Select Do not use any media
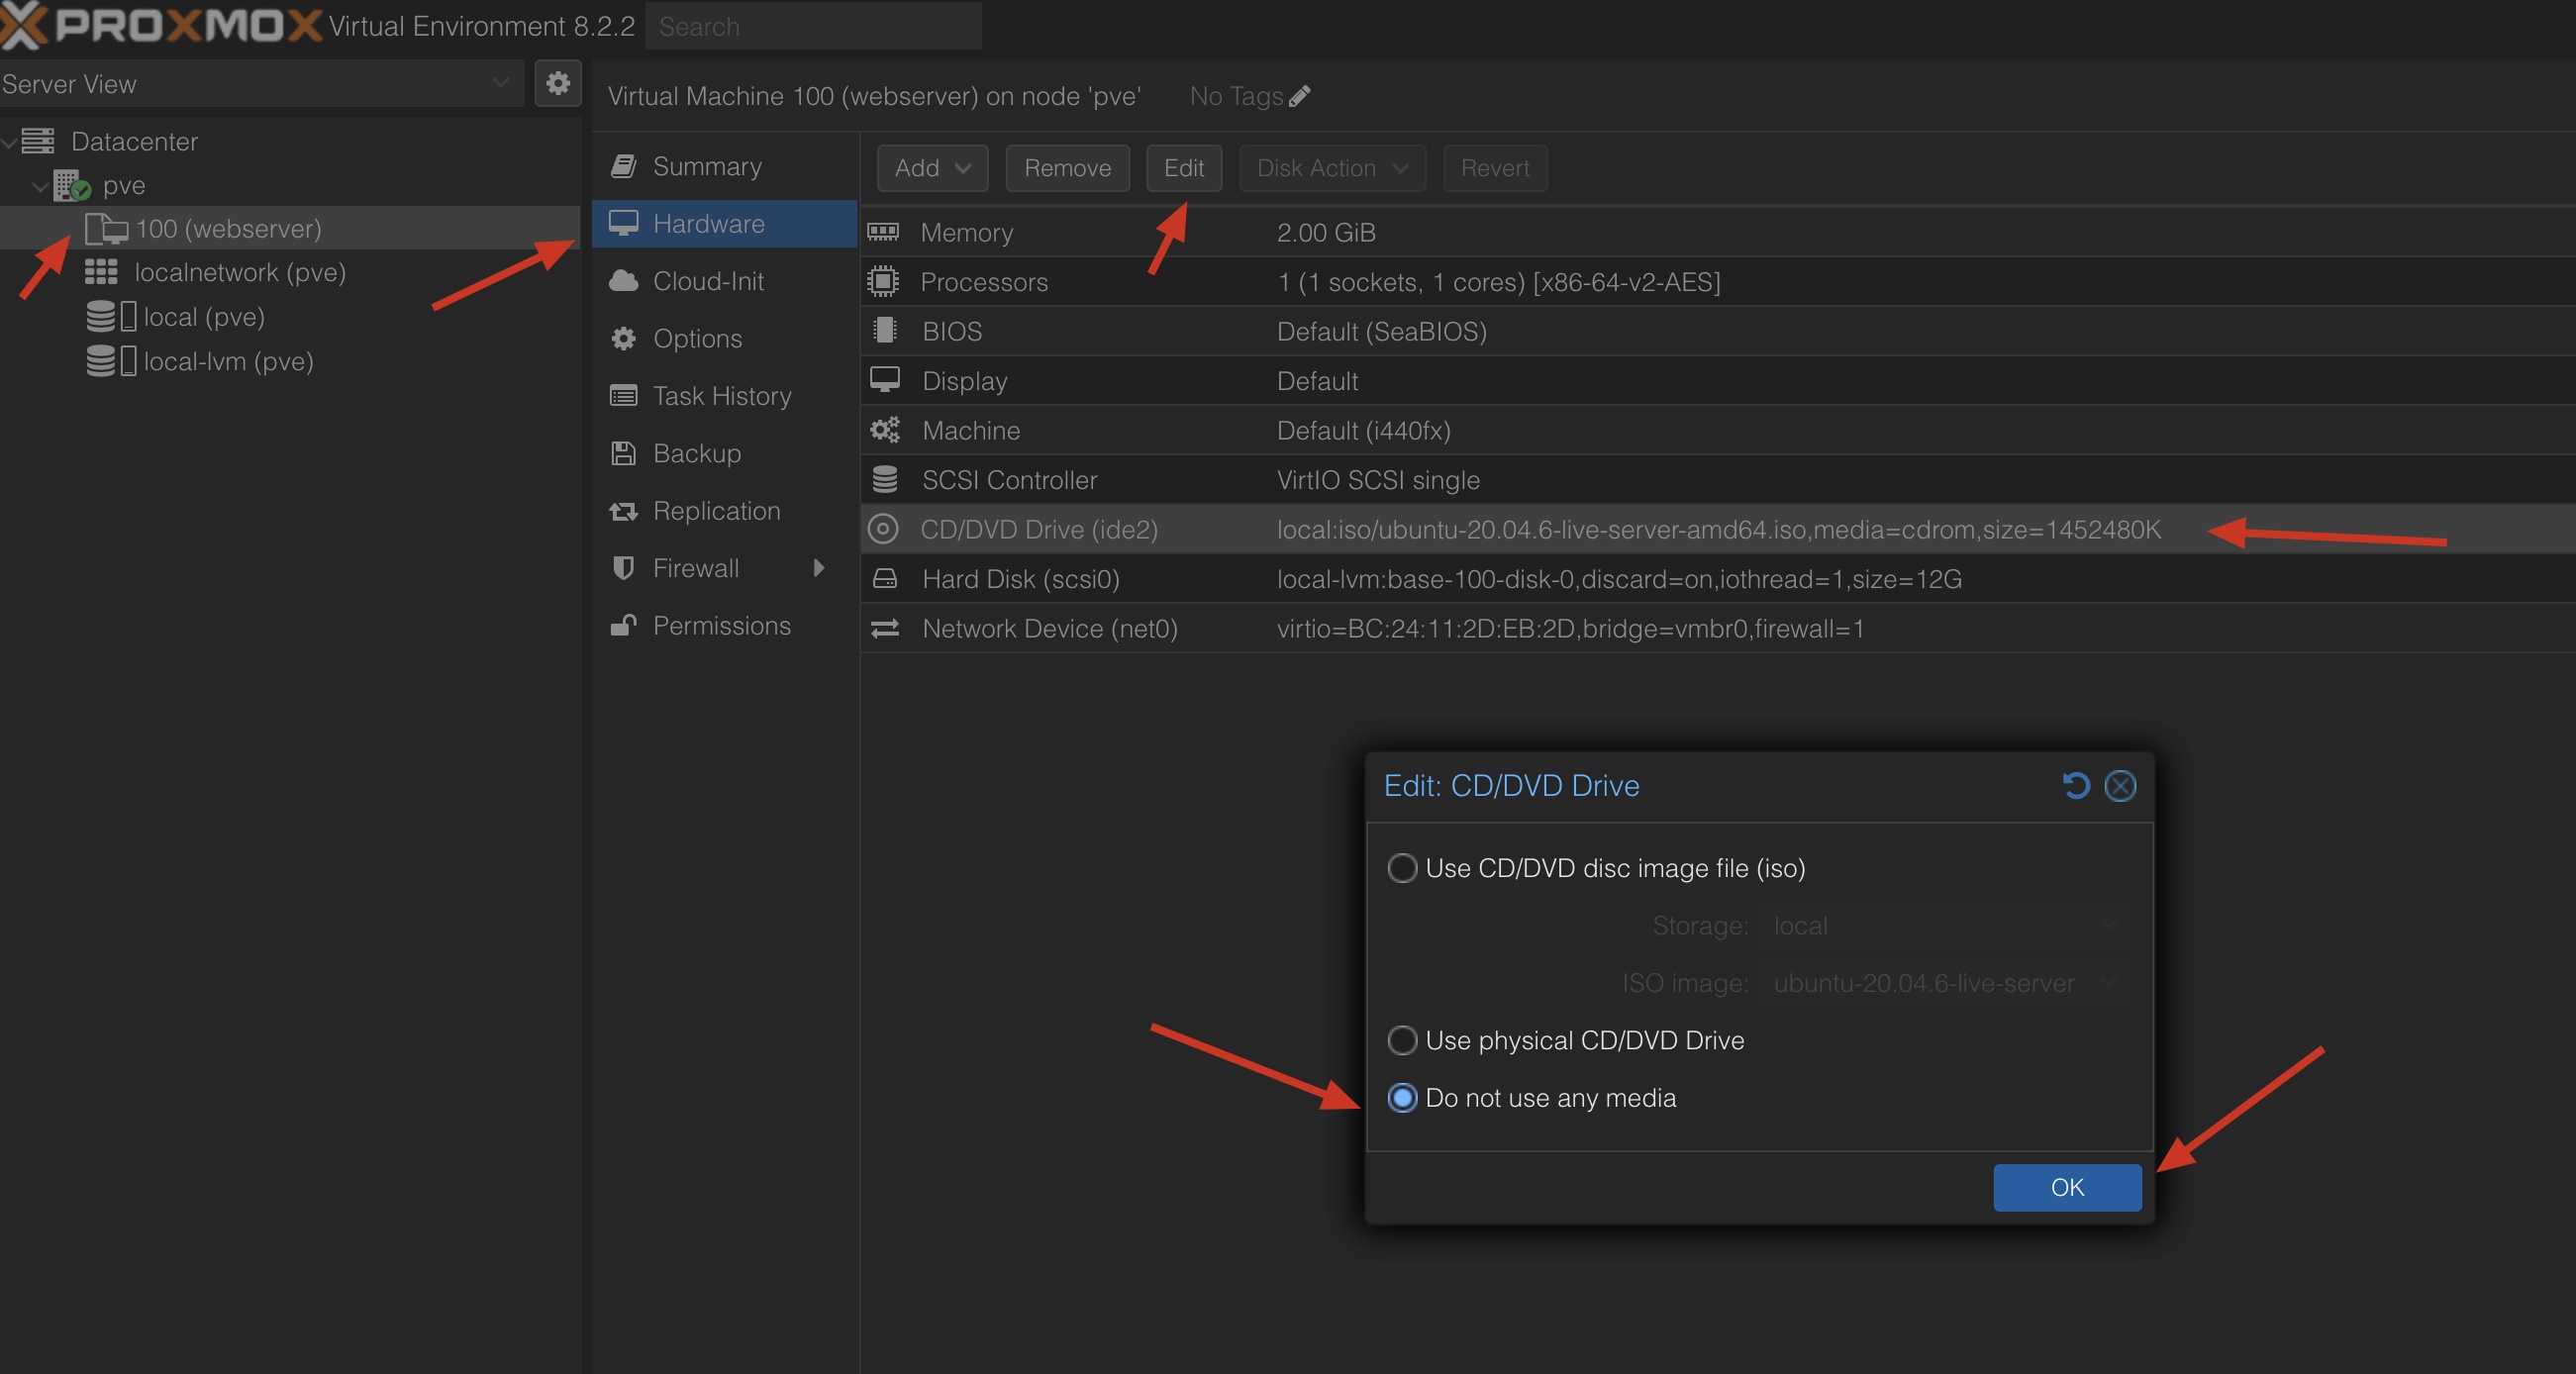Image resolution: width=2576 pixels, height=1374 pixels. point(1402,1098)
